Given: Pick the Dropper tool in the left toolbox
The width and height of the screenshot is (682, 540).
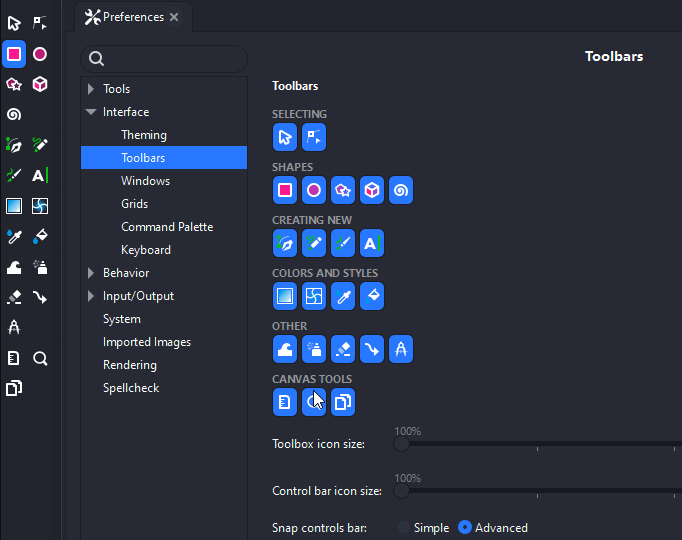Looking at the screenshot, I should [x=14, y=237].
